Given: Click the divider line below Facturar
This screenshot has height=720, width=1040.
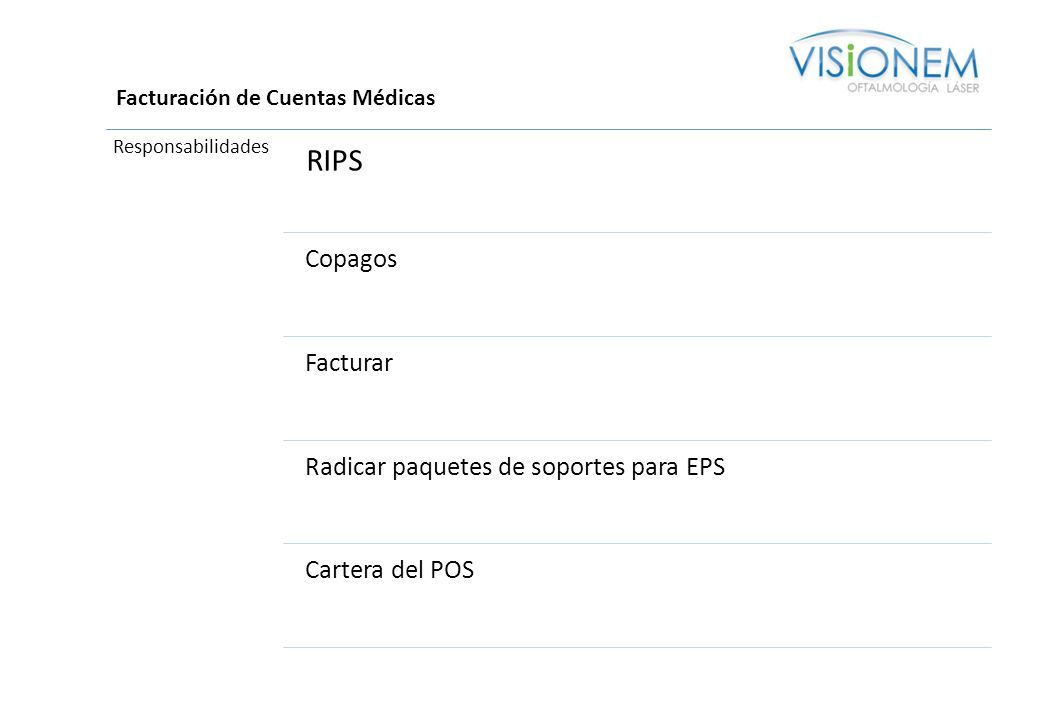Looking at the screenshot, I should coord(637,440).
